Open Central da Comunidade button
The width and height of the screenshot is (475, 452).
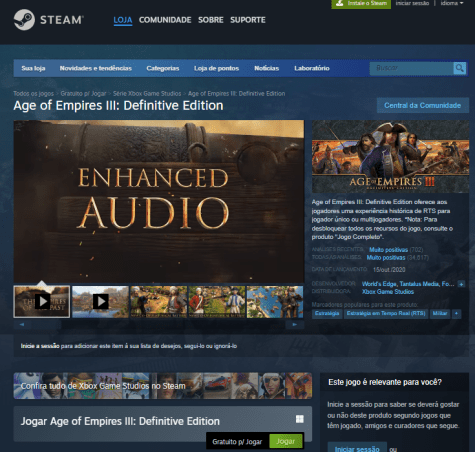point(423,105)
